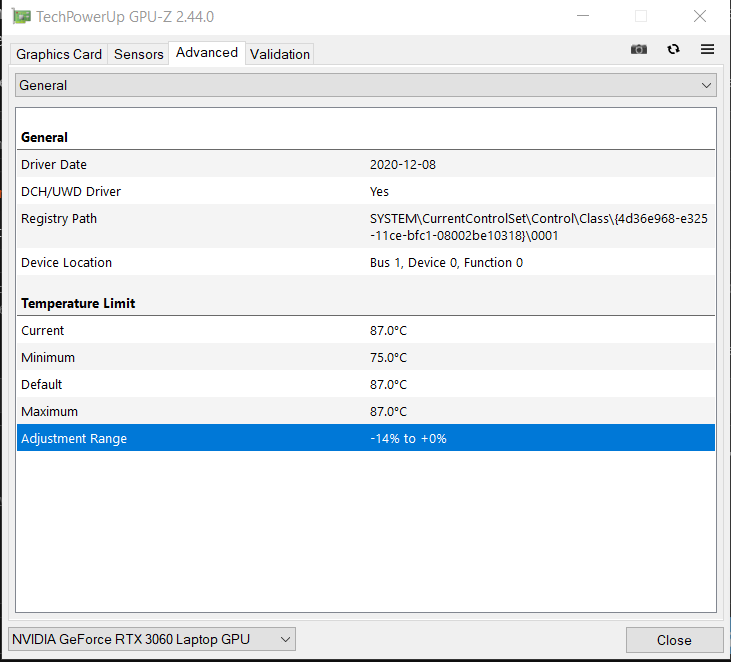
Task: Expand the General category dropdown
Action: (x=366, y=85)
